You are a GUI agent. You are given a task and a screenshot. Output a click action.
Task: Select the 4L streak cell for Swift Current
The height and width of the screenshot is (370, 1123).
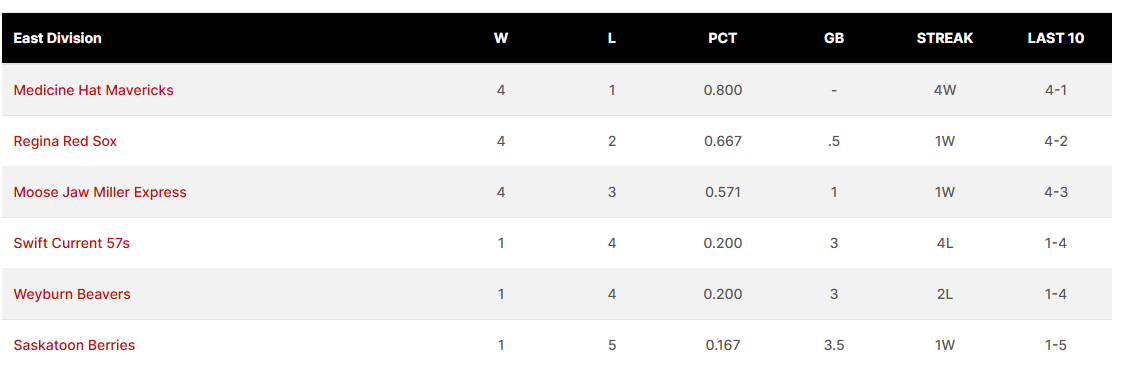945,243
